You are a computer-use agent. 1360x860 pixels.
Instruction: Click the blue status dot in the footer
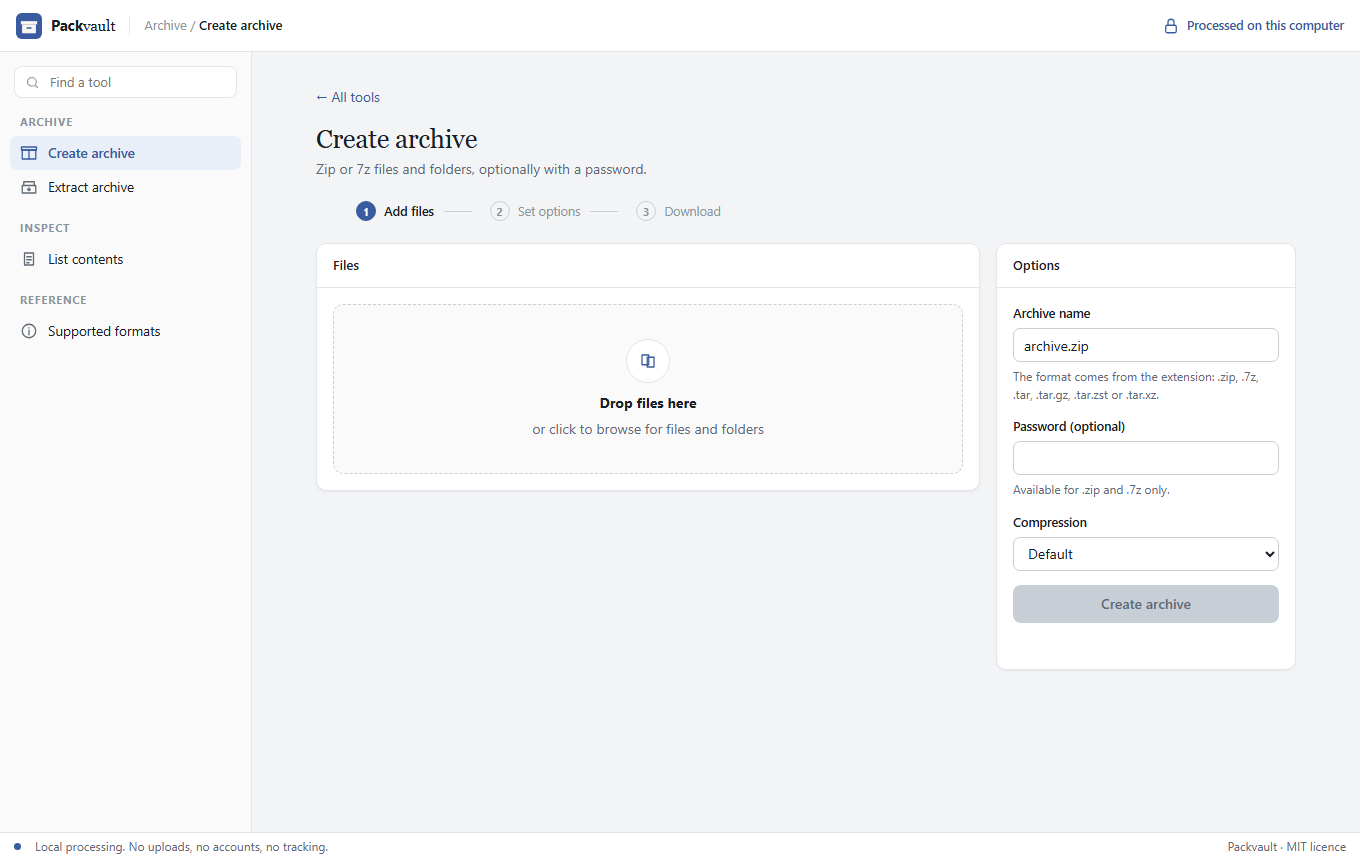[x=17, y=847]
